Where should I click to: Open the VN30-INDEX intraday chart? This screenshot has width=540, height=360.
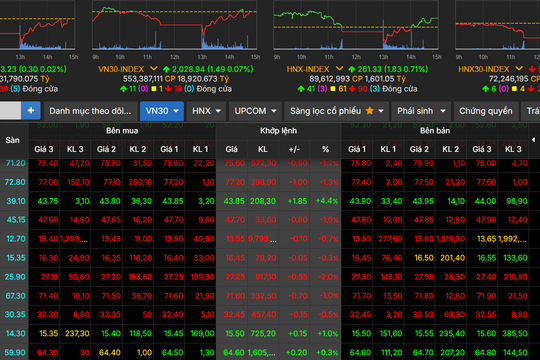[174, 25]
